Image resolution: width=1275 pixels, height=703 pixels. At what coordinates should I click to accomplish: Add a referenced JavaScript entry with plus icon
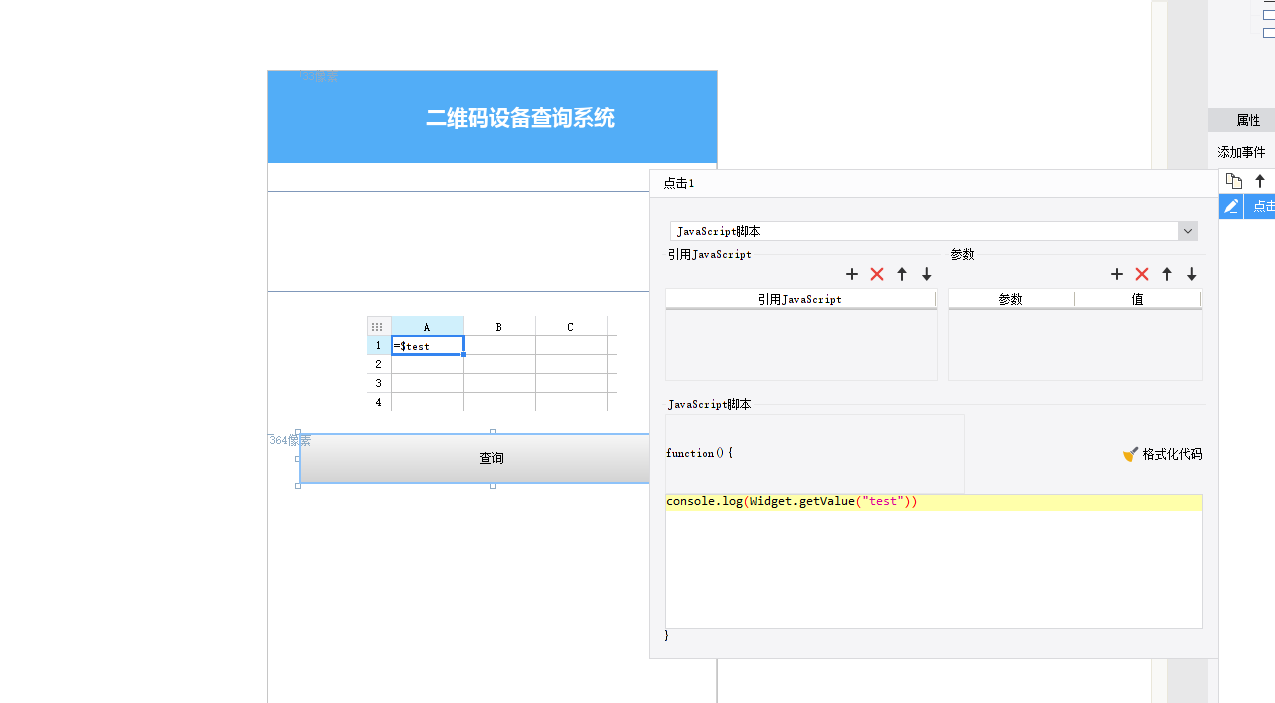[852, 274]
